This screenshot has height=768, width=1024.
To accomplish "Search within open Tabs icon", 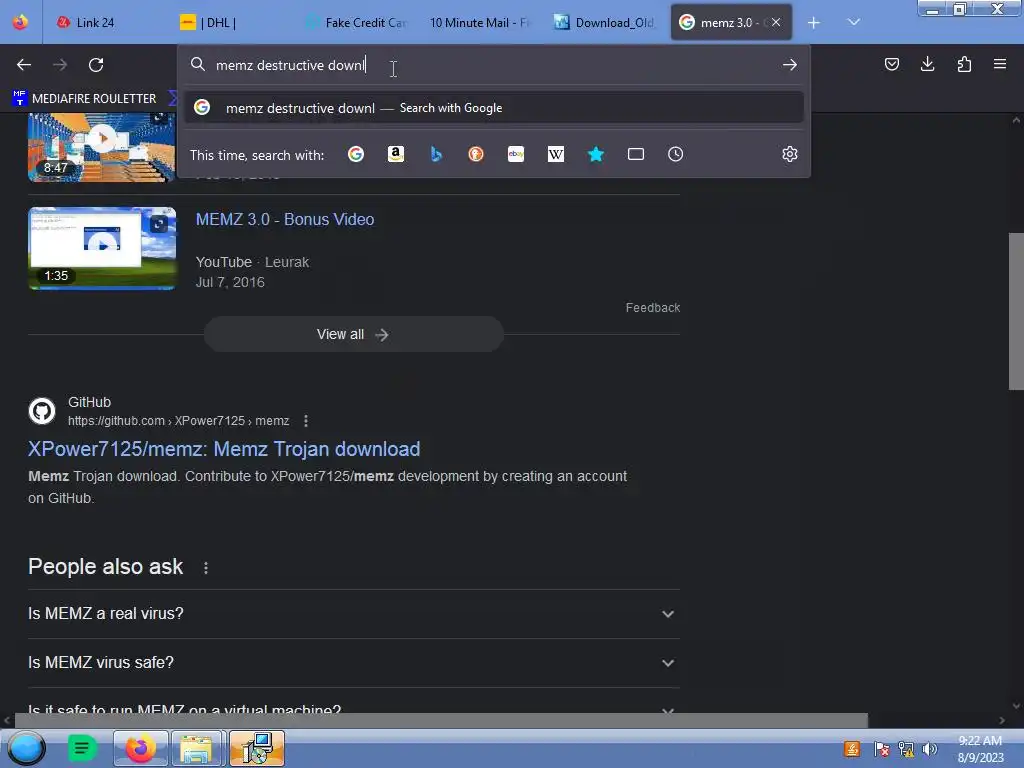I will point(635,154).
